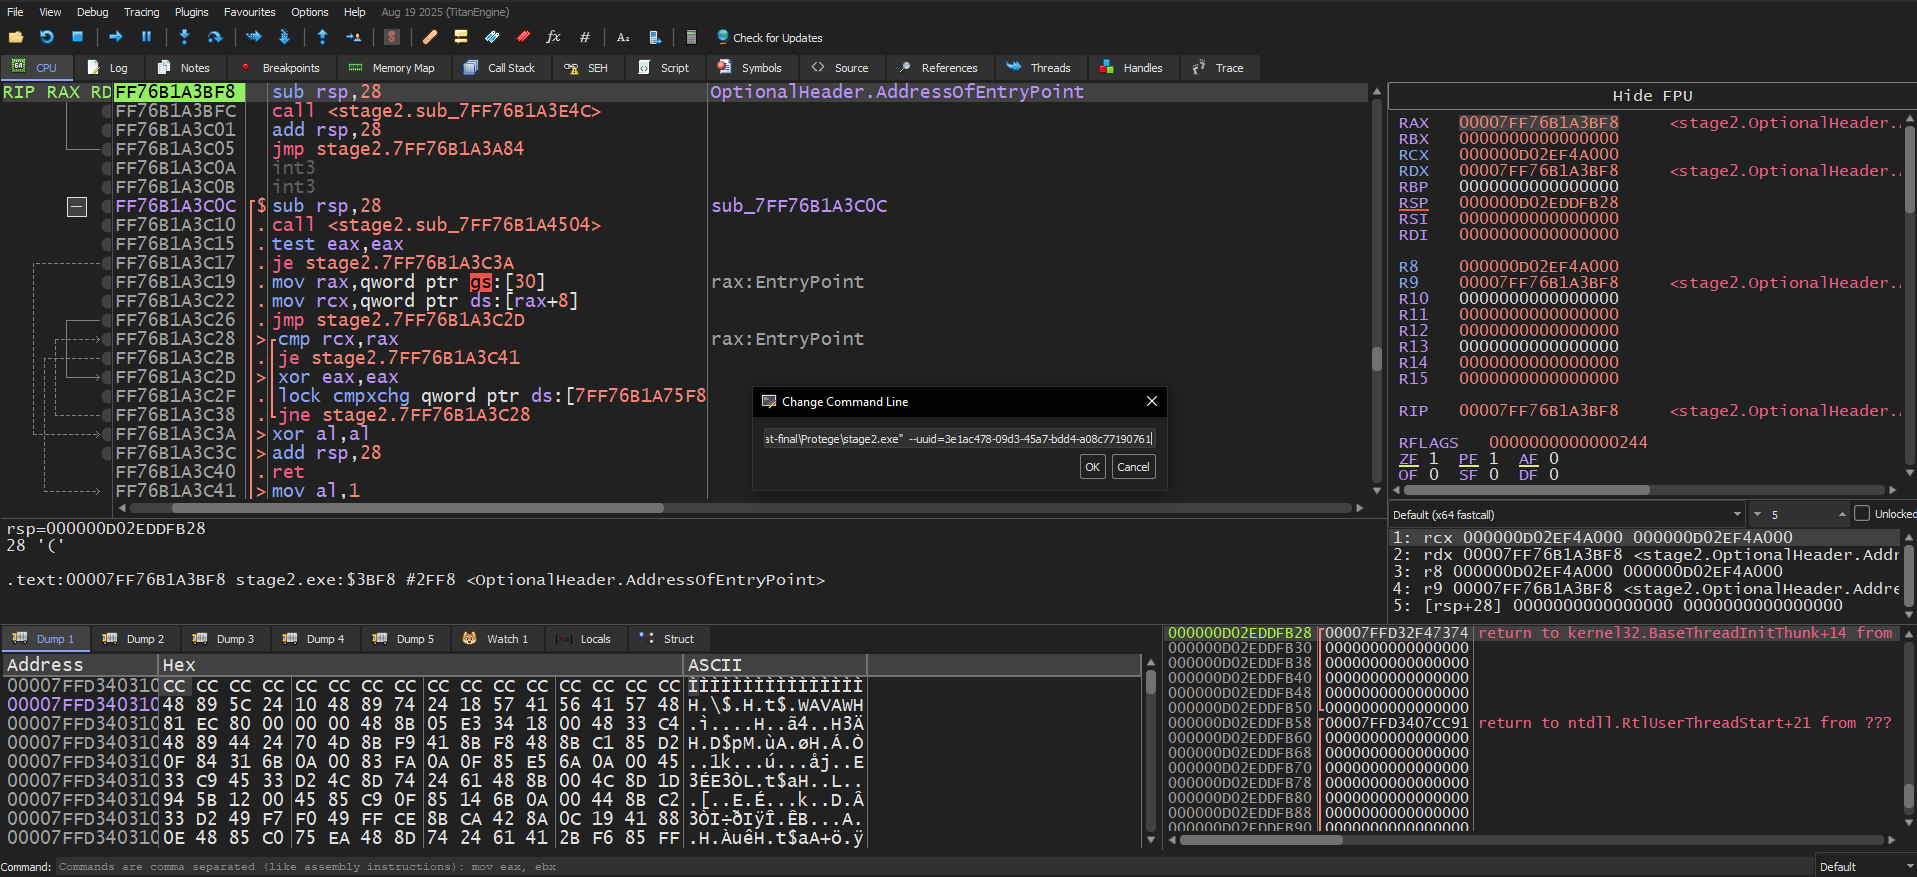1917x877 pixels.
Task: Click the Step Over icon
Action: tap(215, 37)
